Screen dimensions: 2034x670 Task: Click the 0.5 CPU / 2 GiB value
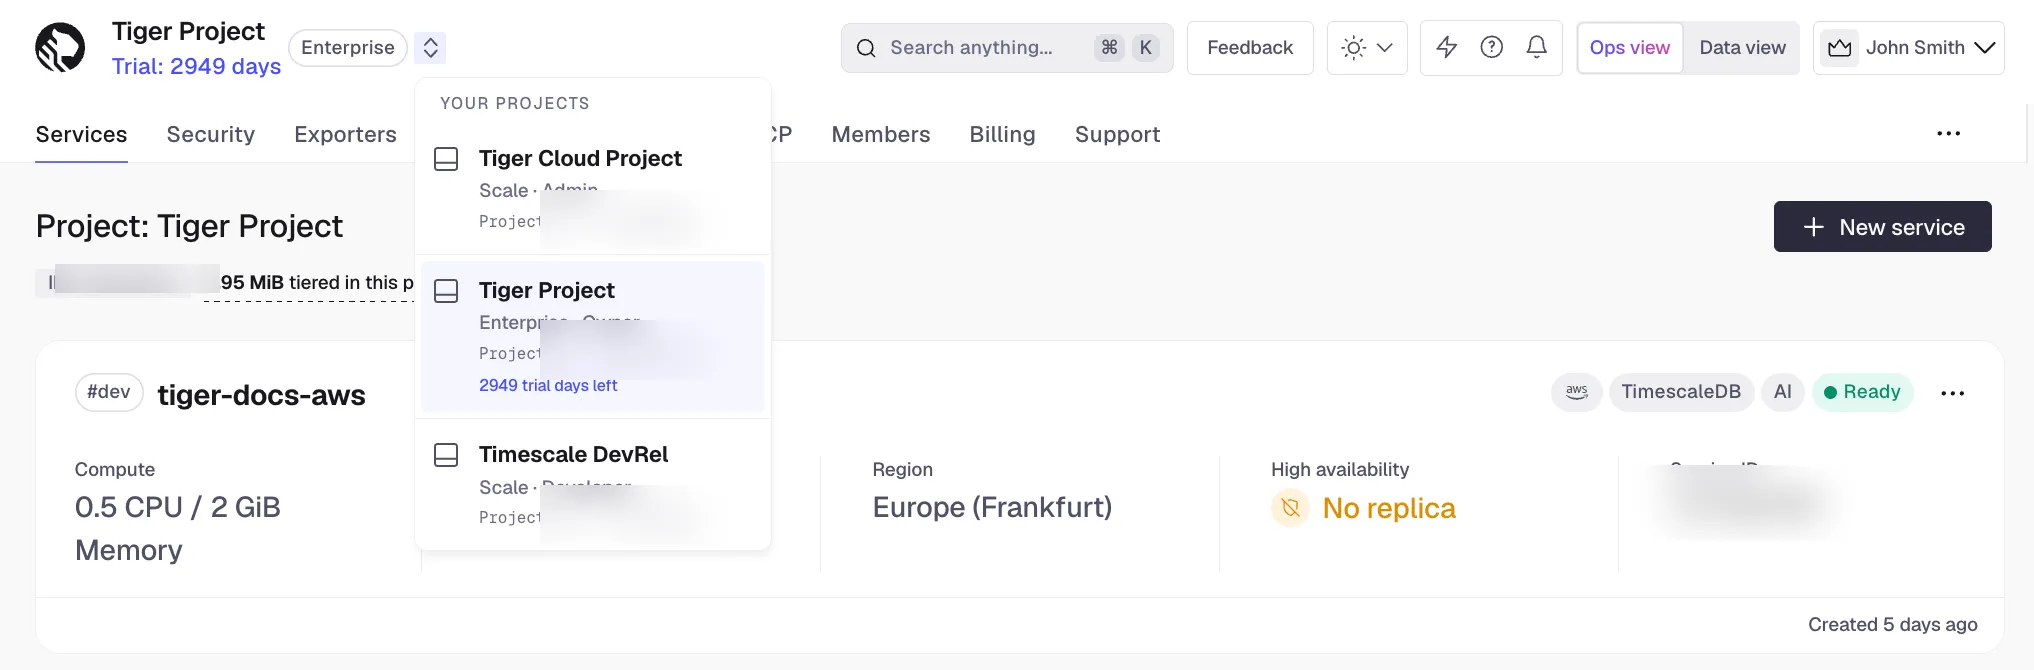177,507
